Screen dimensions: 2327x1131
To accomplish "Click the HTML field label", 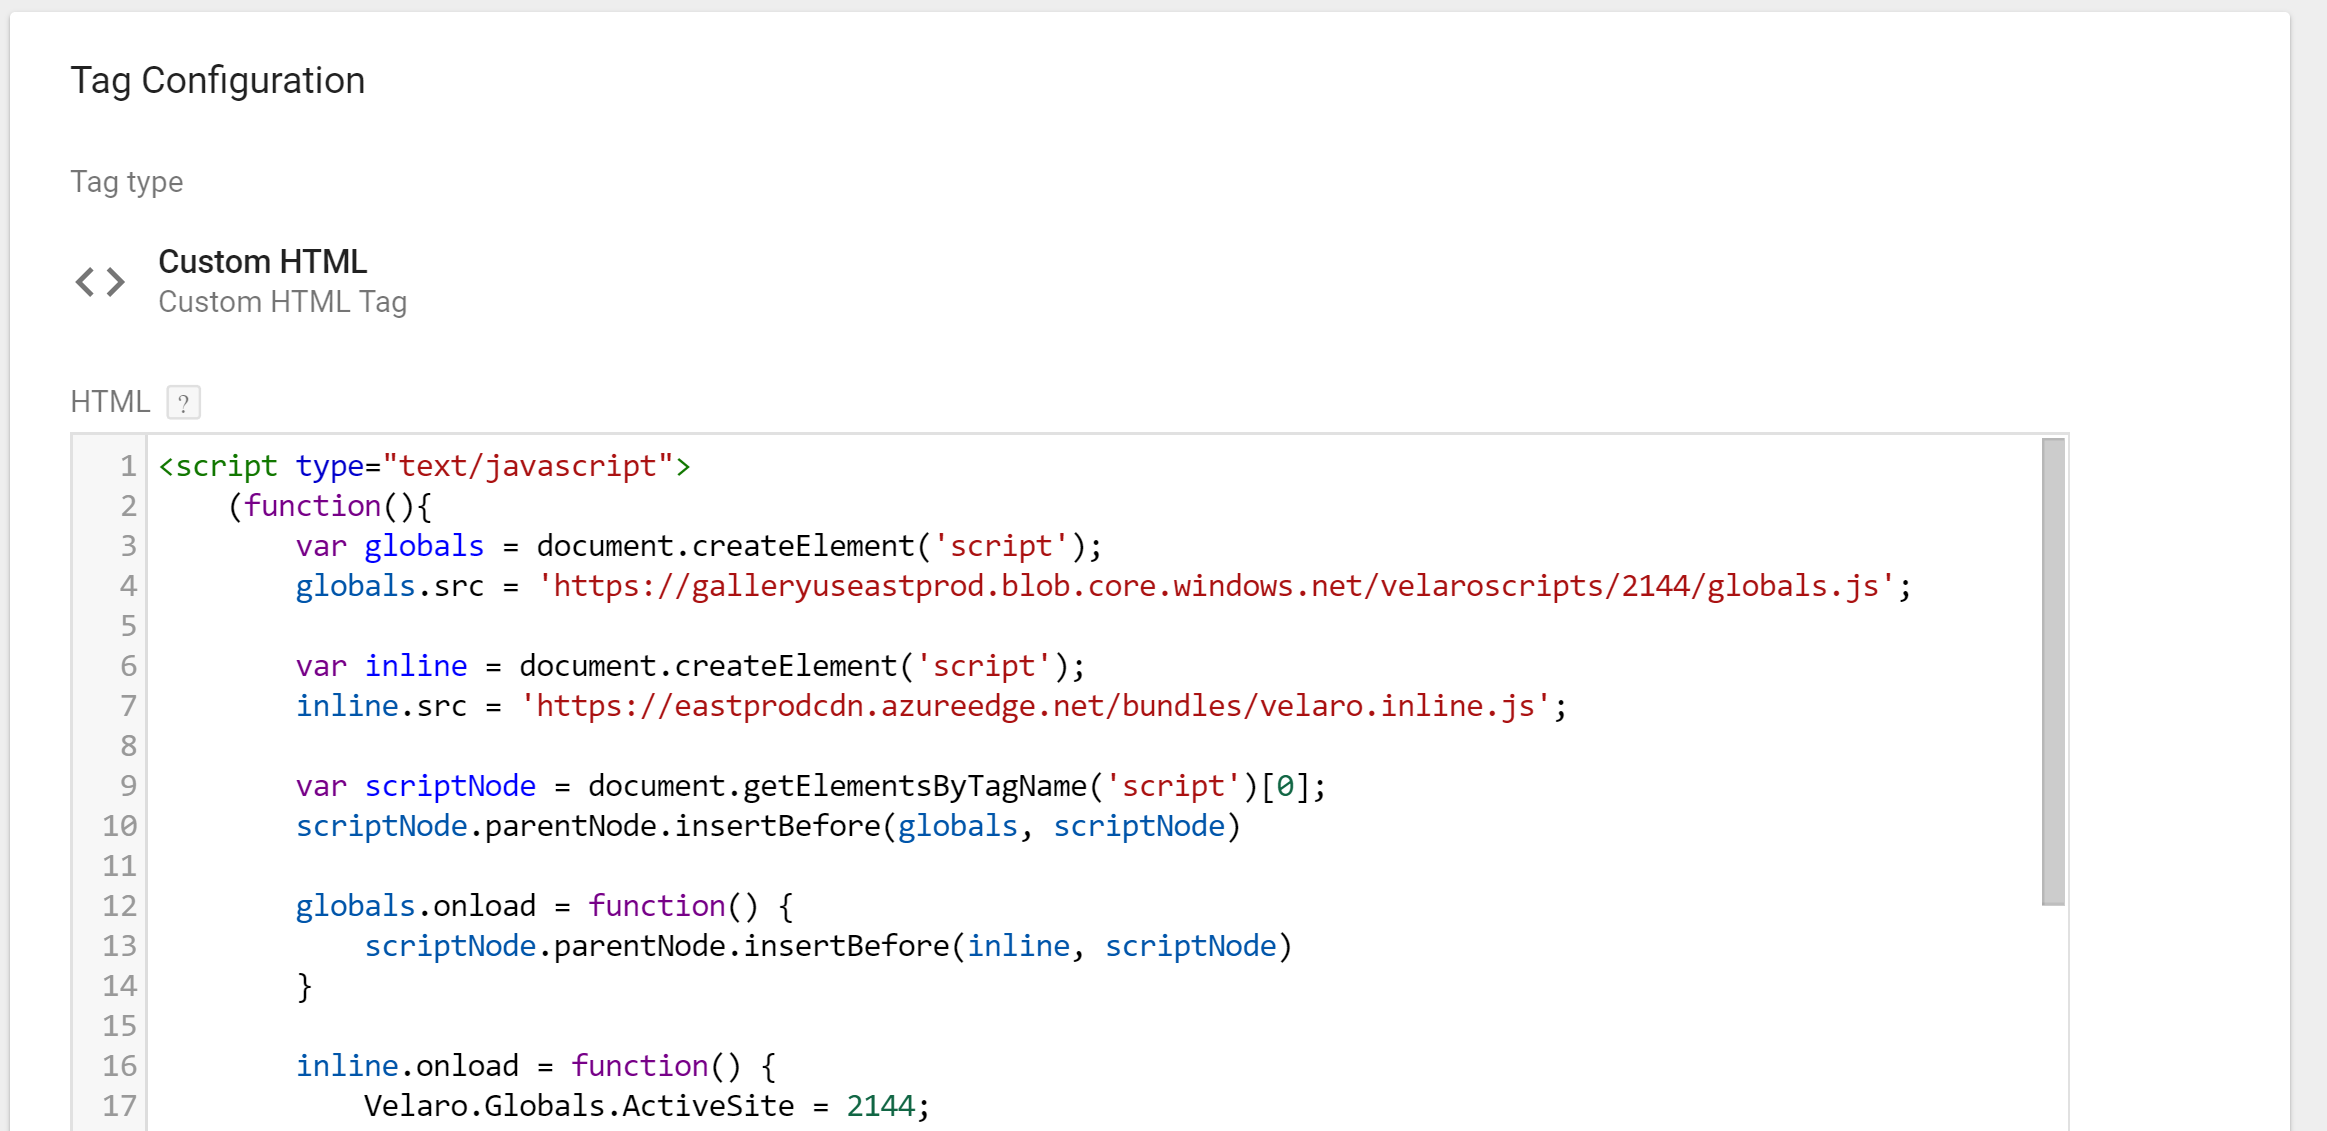I will (110, 402).
